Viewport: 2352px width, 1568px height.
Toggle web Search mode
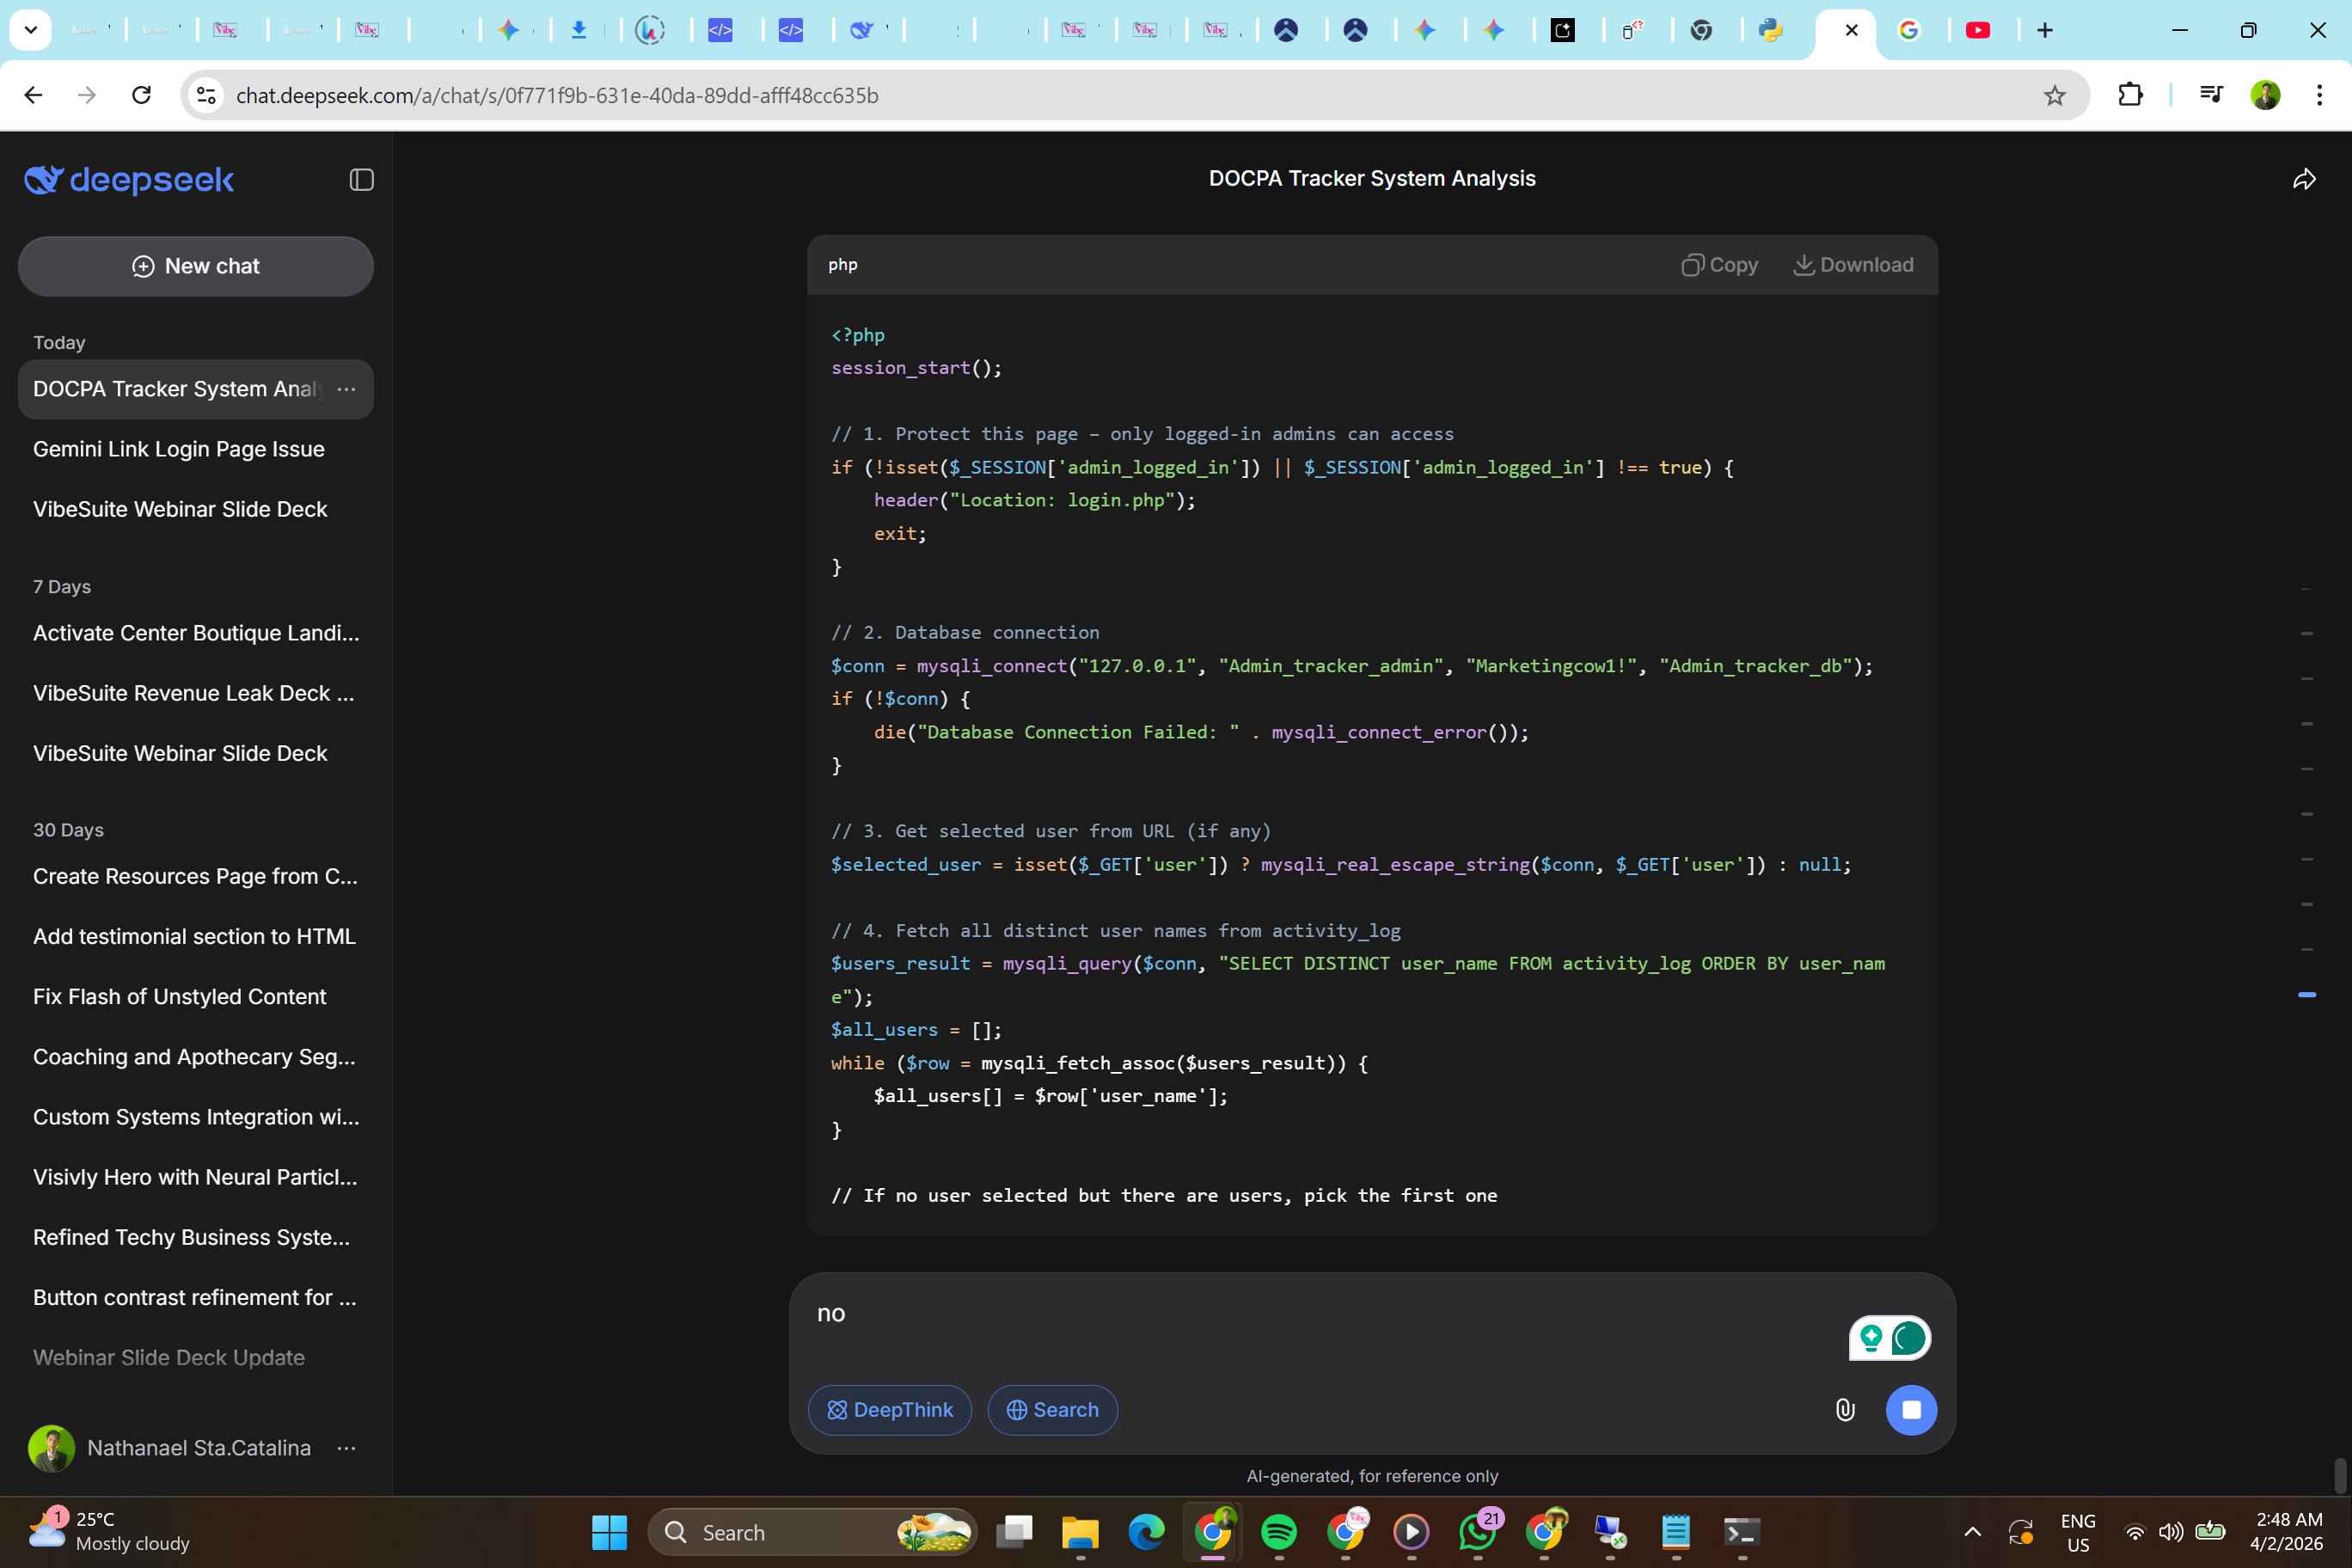1052,1410
